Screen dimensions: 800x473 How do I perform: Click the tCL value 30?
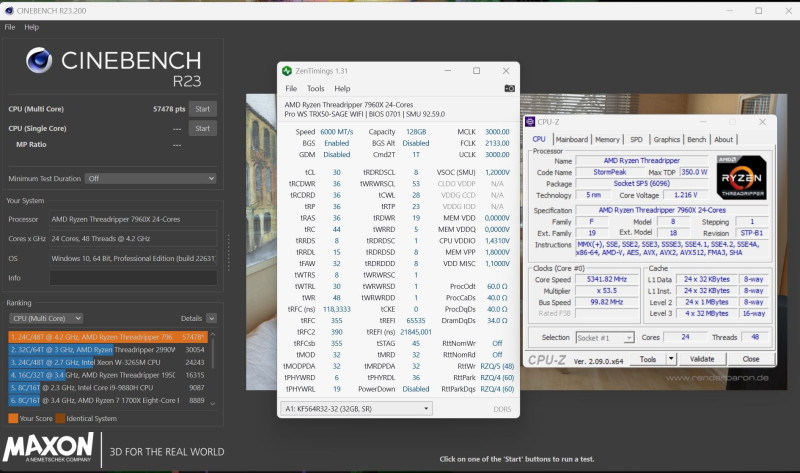(337, 172)
